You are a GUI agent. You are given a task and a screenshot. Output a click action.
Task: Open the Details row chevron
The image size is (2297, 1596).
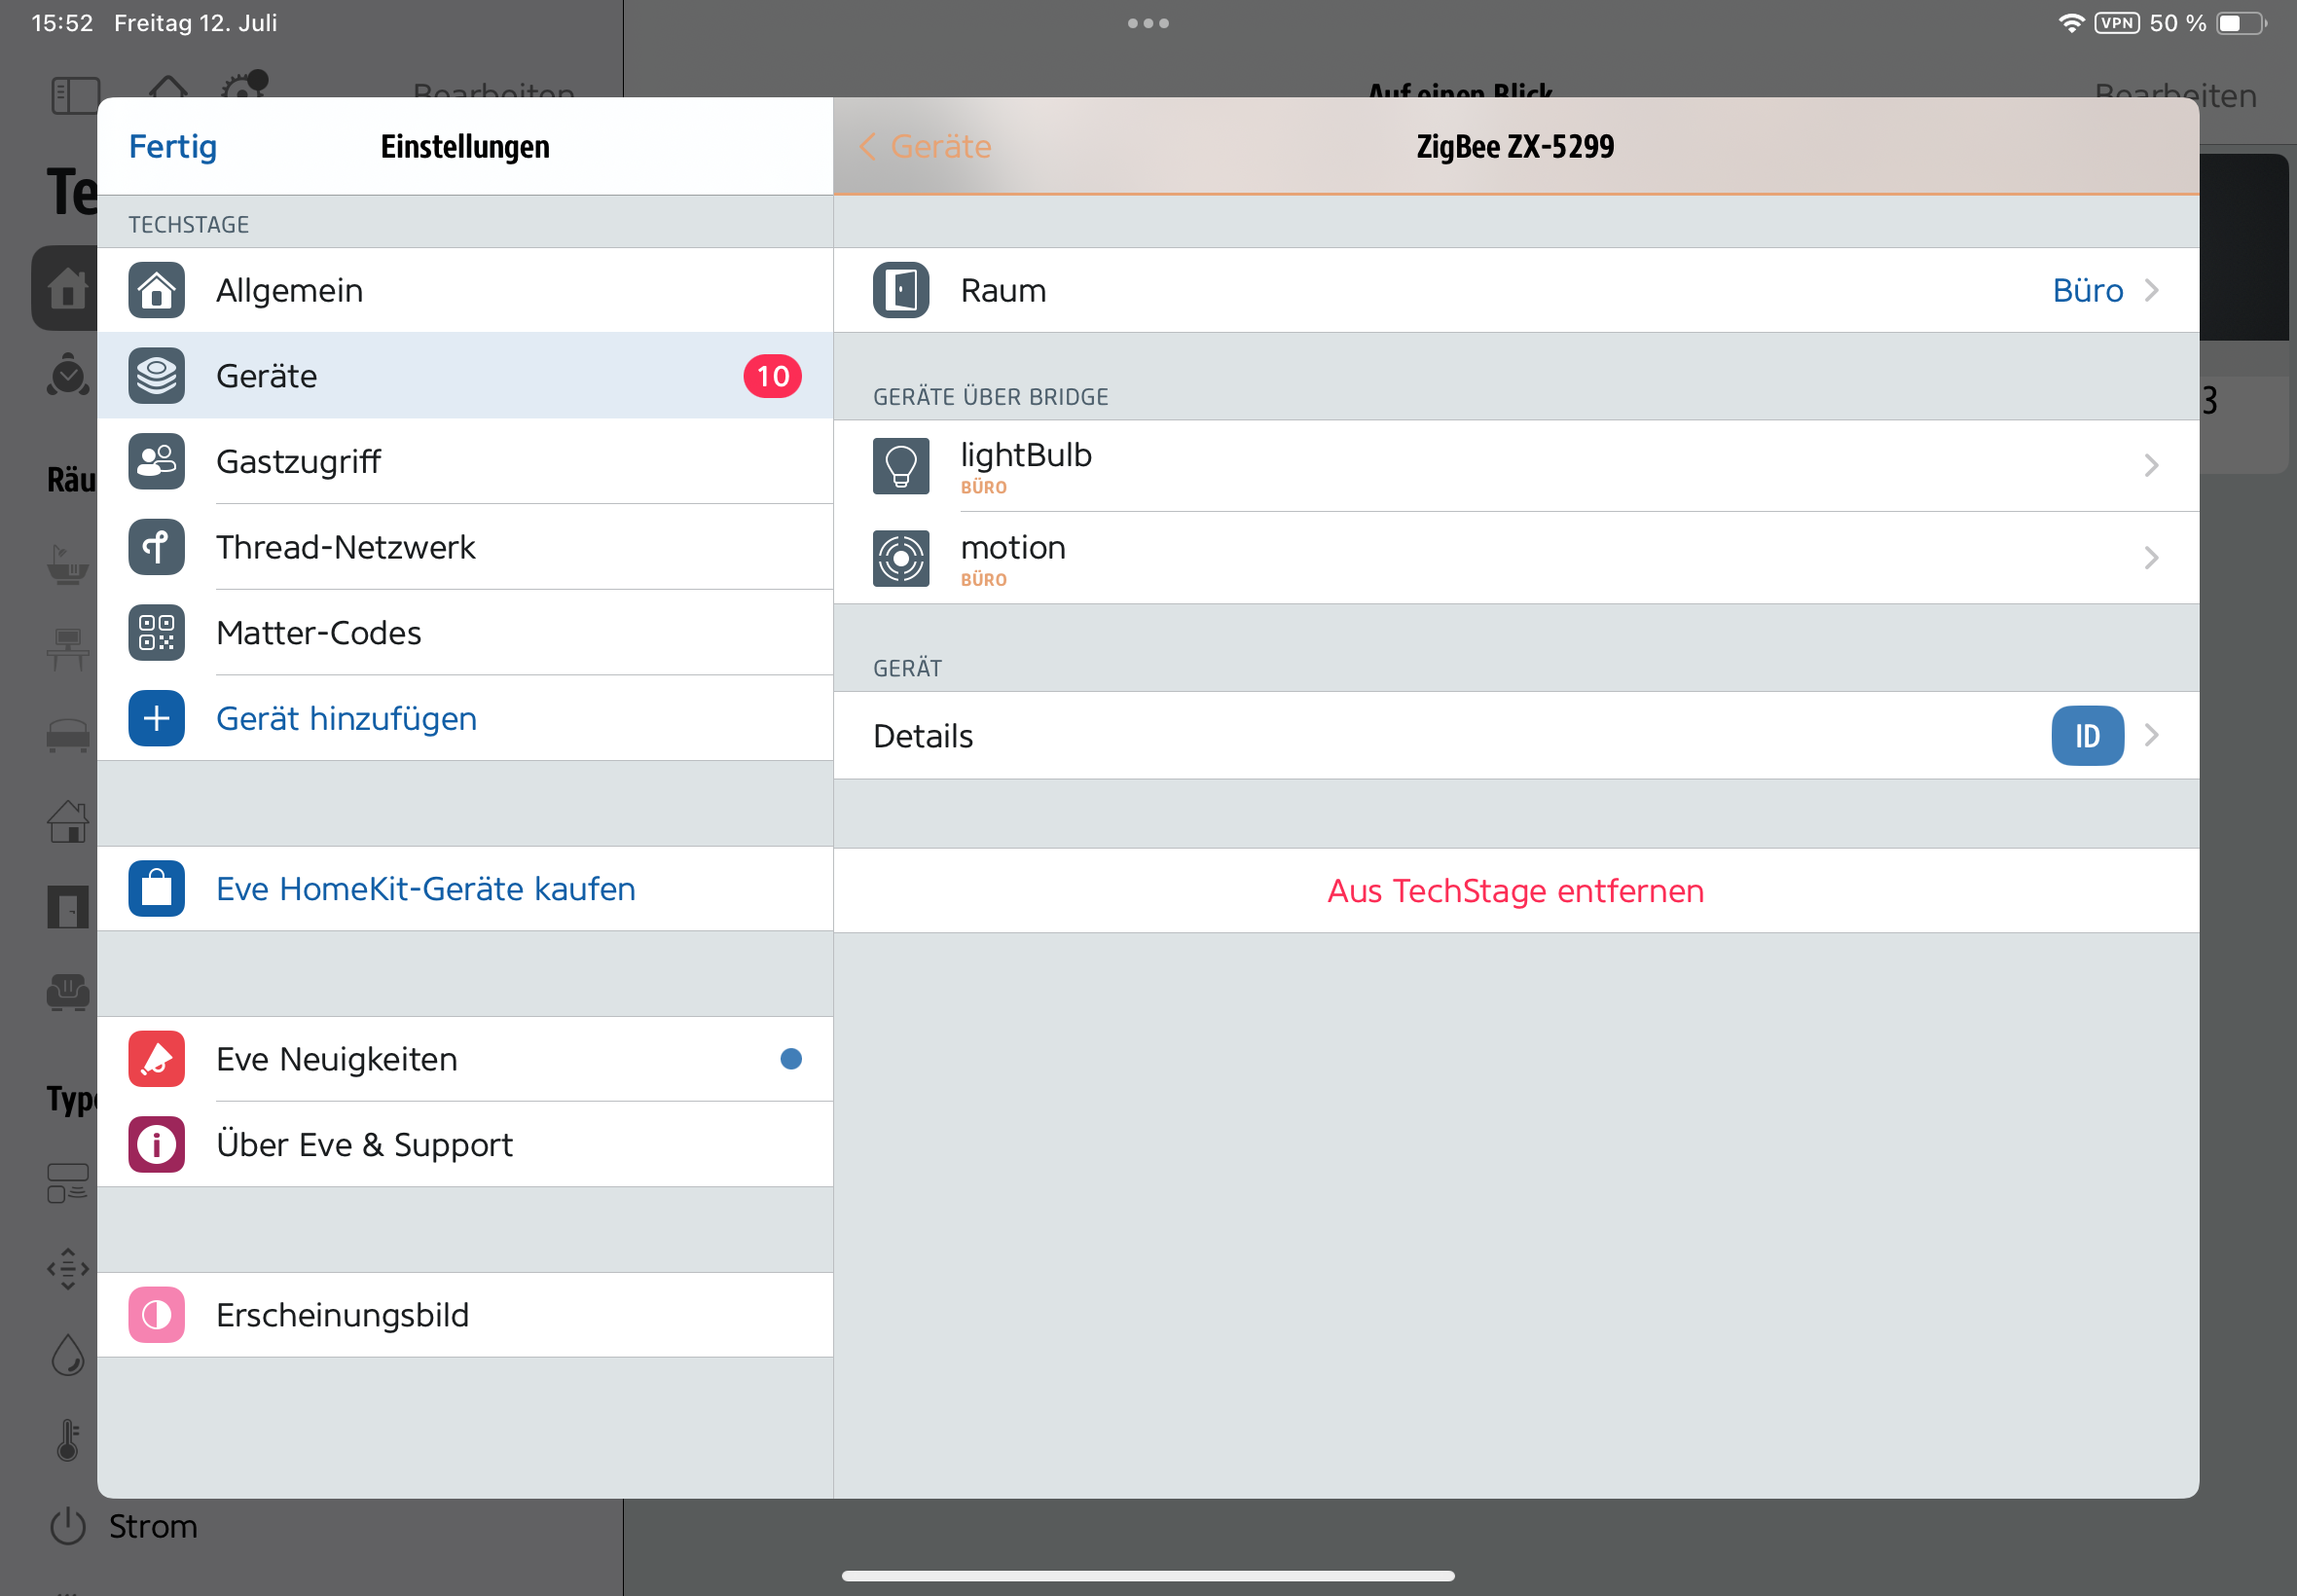2151,736
